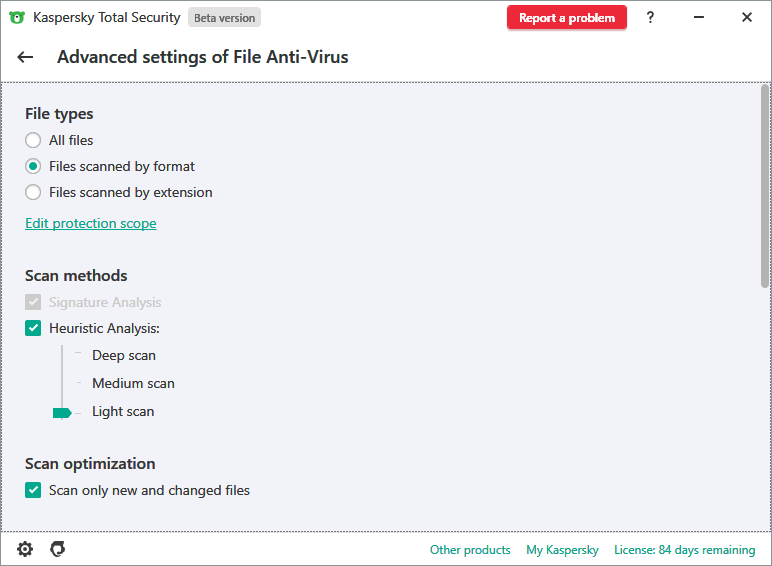
Task: Minimize the Kaspersky window
Action: [x=699, y=17]
